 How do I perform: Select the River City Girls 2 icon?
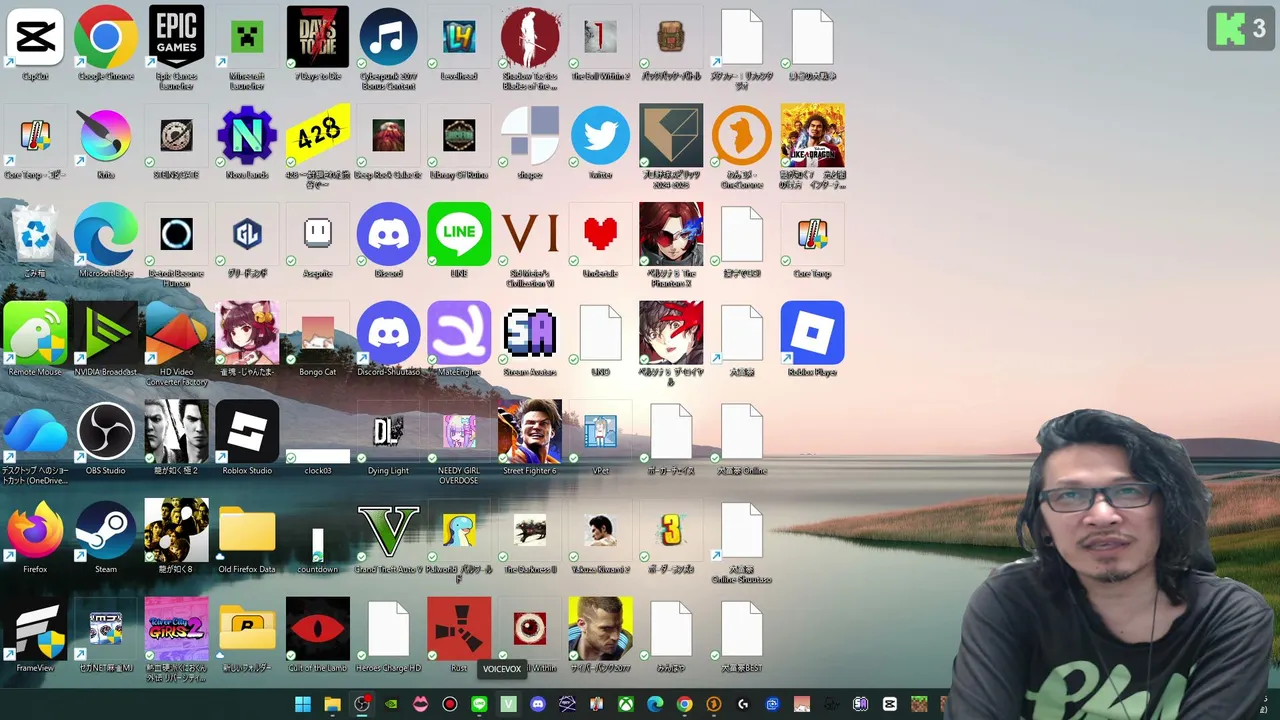(177, 629)
